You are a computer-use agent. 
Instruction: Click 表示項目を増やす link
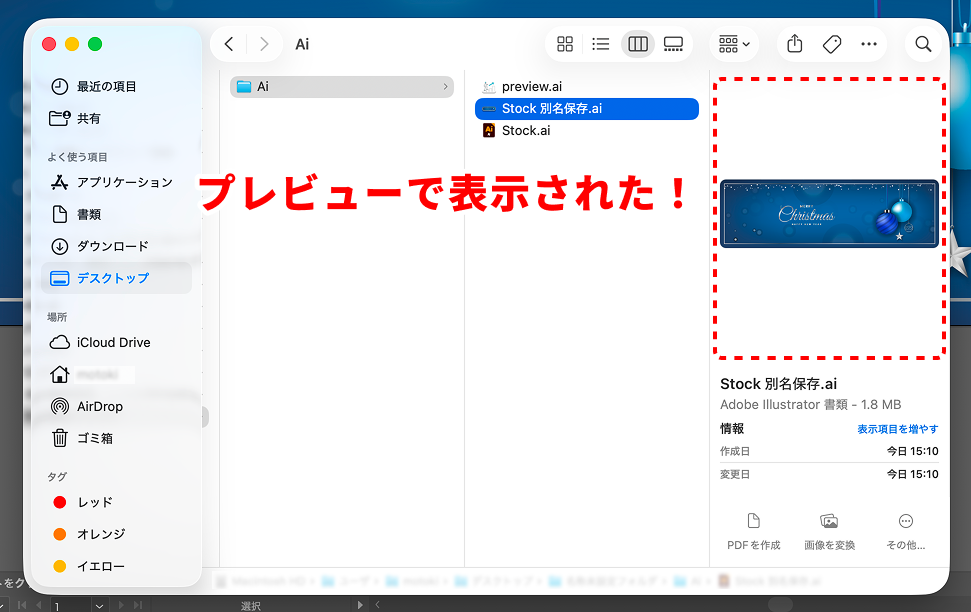[897, 429]
